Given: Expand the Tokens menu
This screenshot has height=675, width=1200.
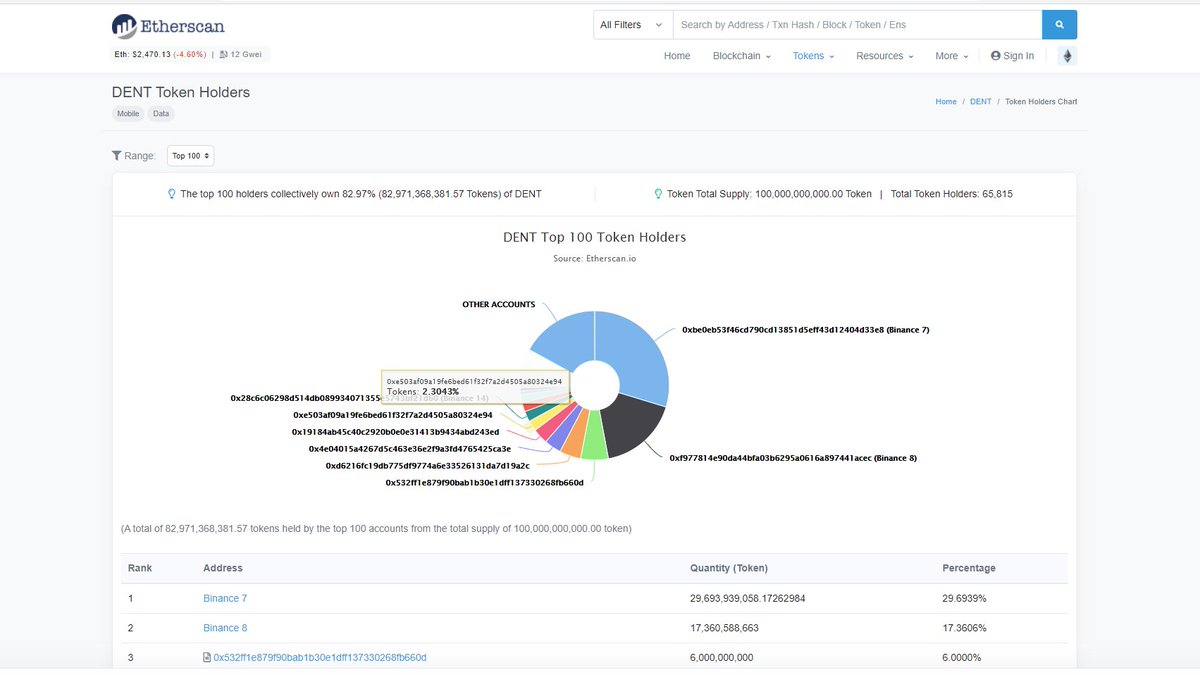Looking at the screenshot, I should click(x=813, y=56).
